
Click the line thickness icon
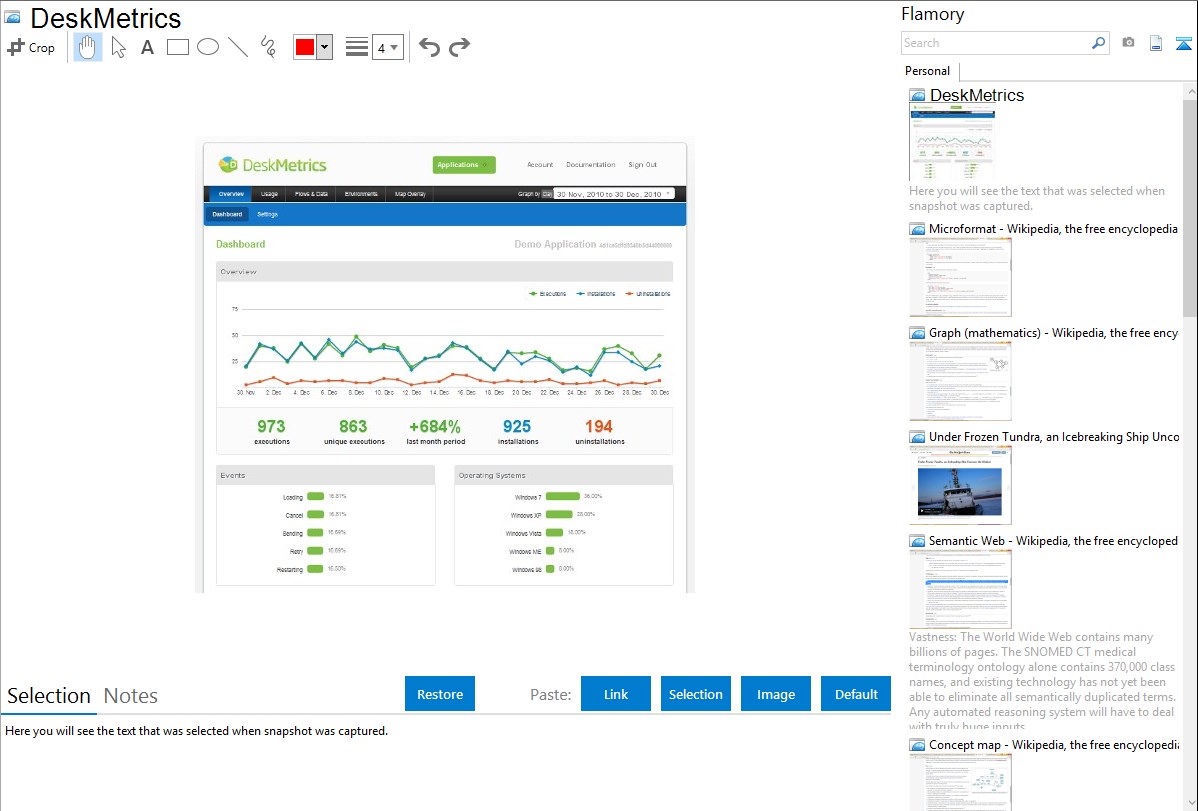(x=357, y=47)
